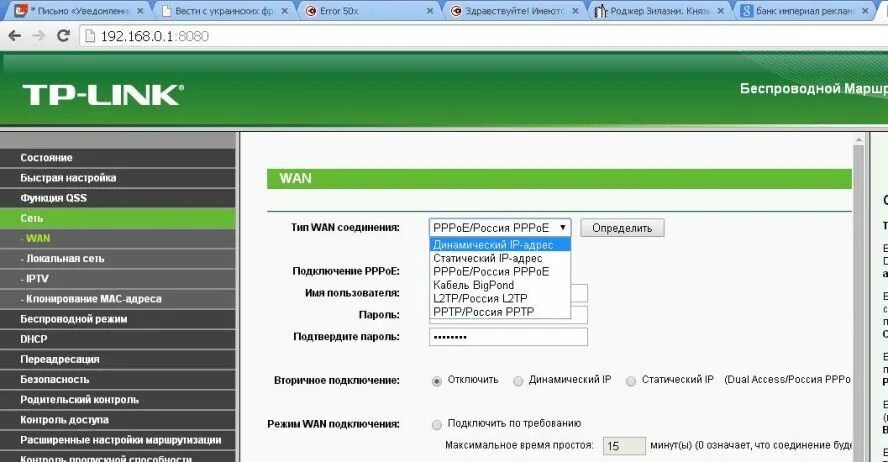Screen dimensions: 888x462
Task: Open Безопасность in sidebar
Action: coord(118,379)
